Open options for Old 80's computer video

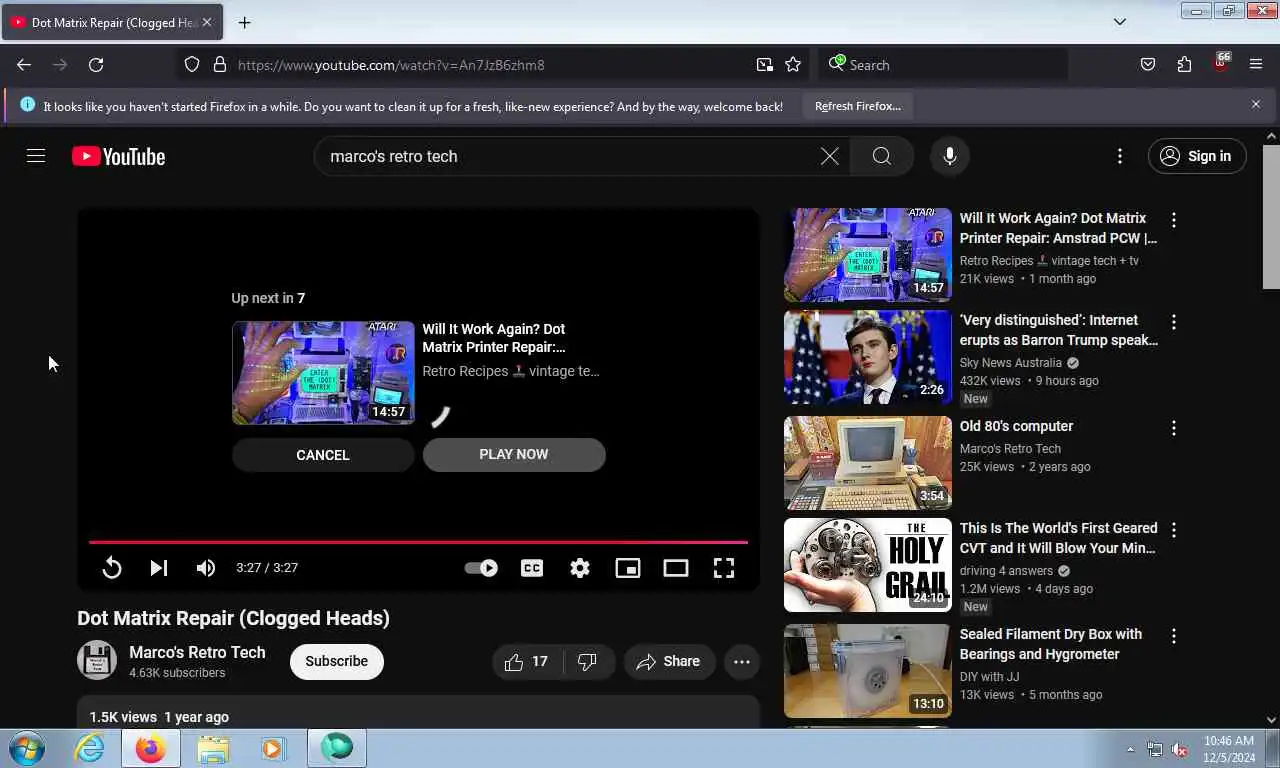pyautogui.click(x=1174, y=428)
